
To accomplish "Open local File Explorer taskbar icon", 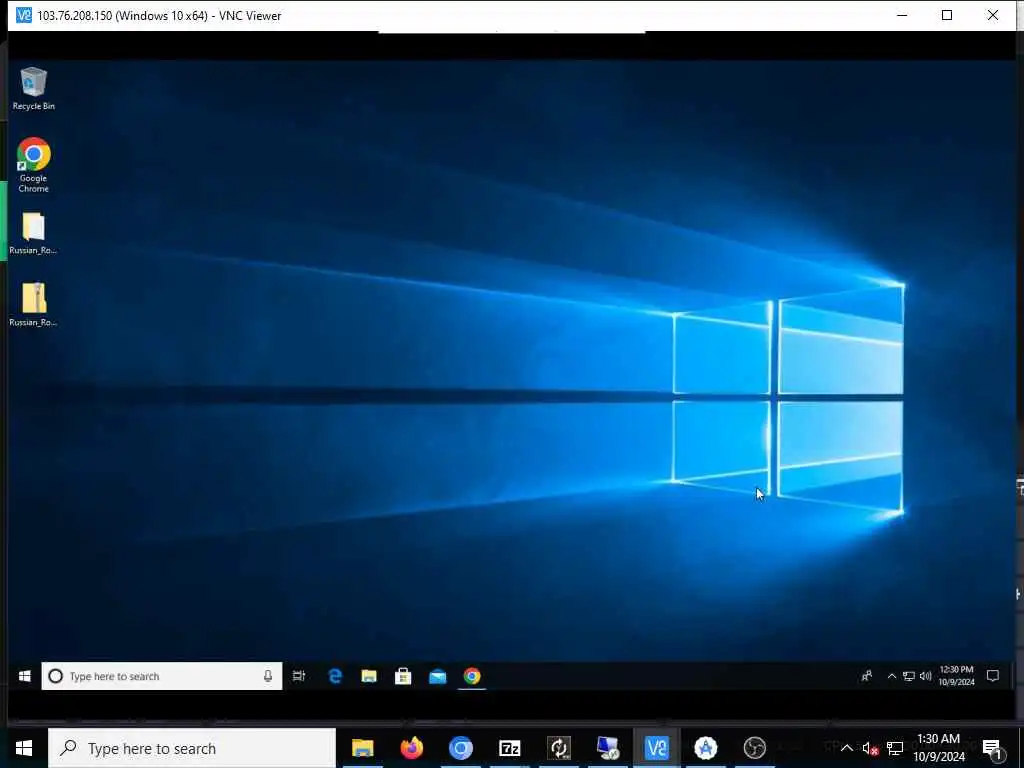I will click(362, 748).
